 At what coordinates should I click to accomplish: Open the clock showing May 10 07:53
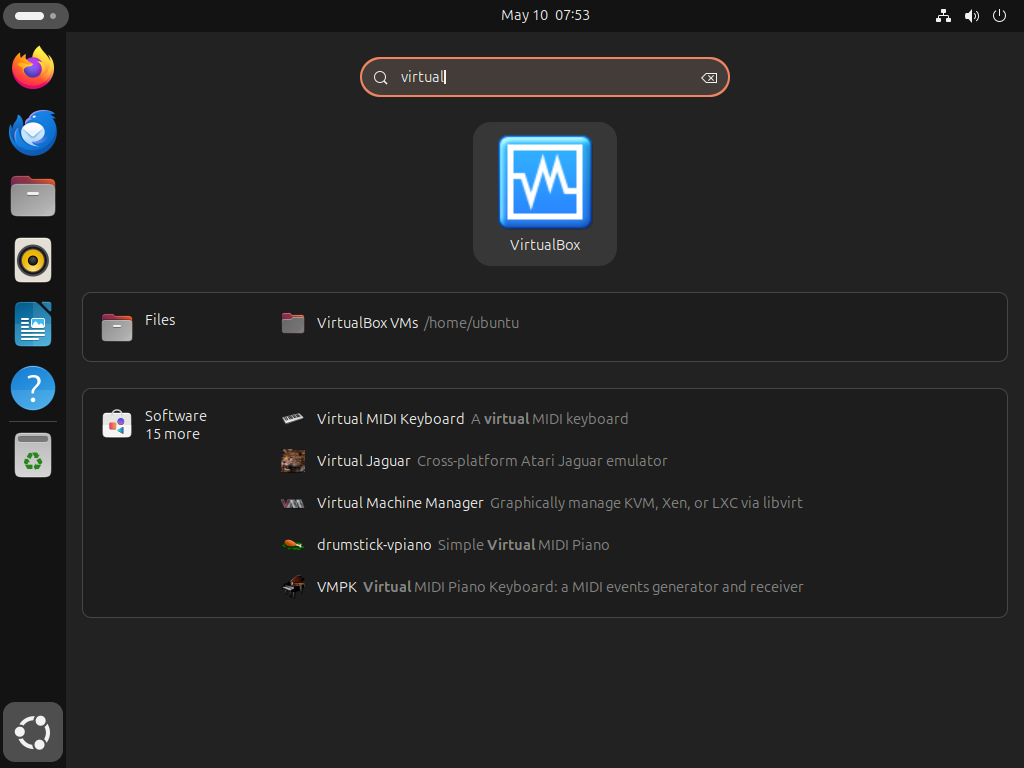[x=545, y=16]
